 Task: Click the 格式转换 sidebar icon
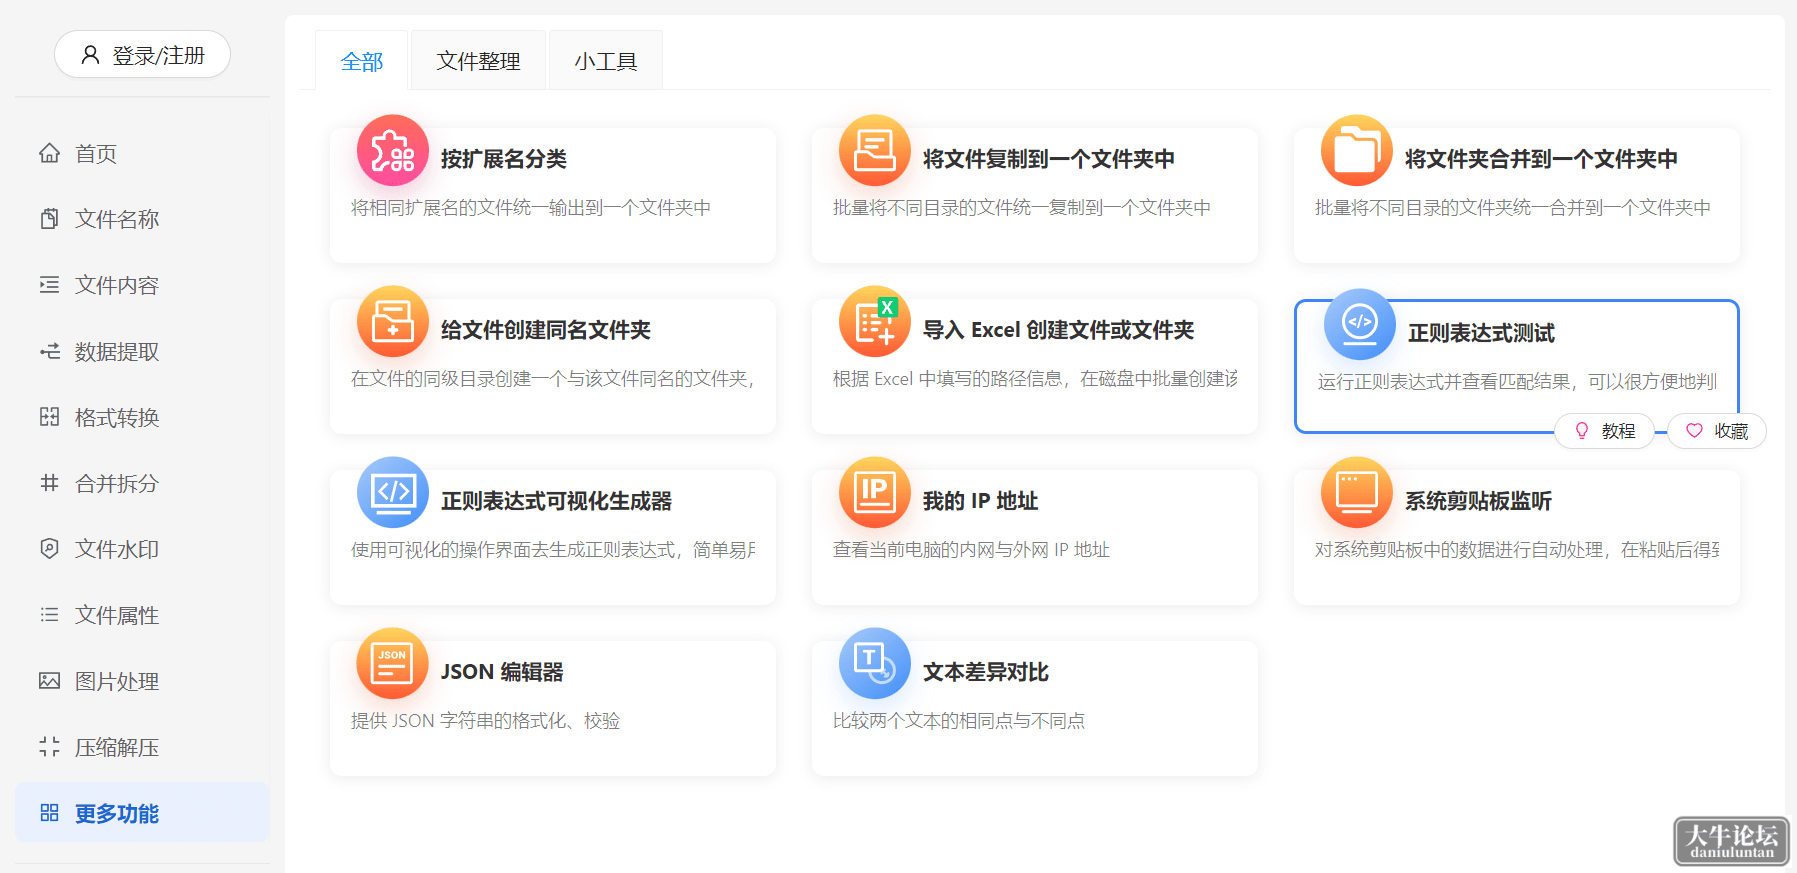tap(49, 417)
